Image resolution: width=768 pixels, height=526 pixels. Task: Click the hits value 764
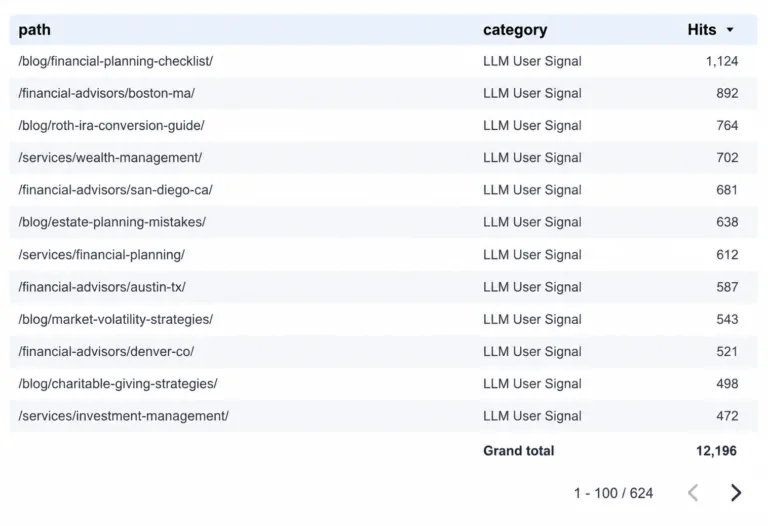[727, 125]
